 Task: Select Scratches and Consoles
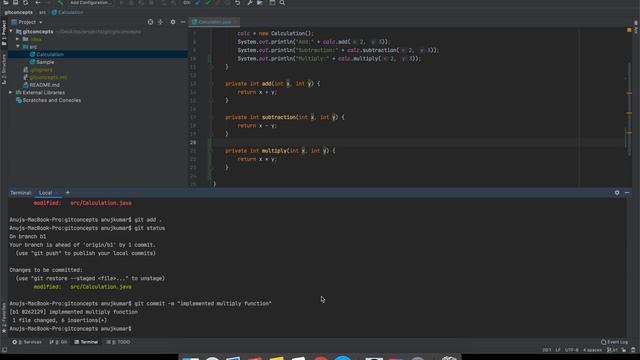48,100
